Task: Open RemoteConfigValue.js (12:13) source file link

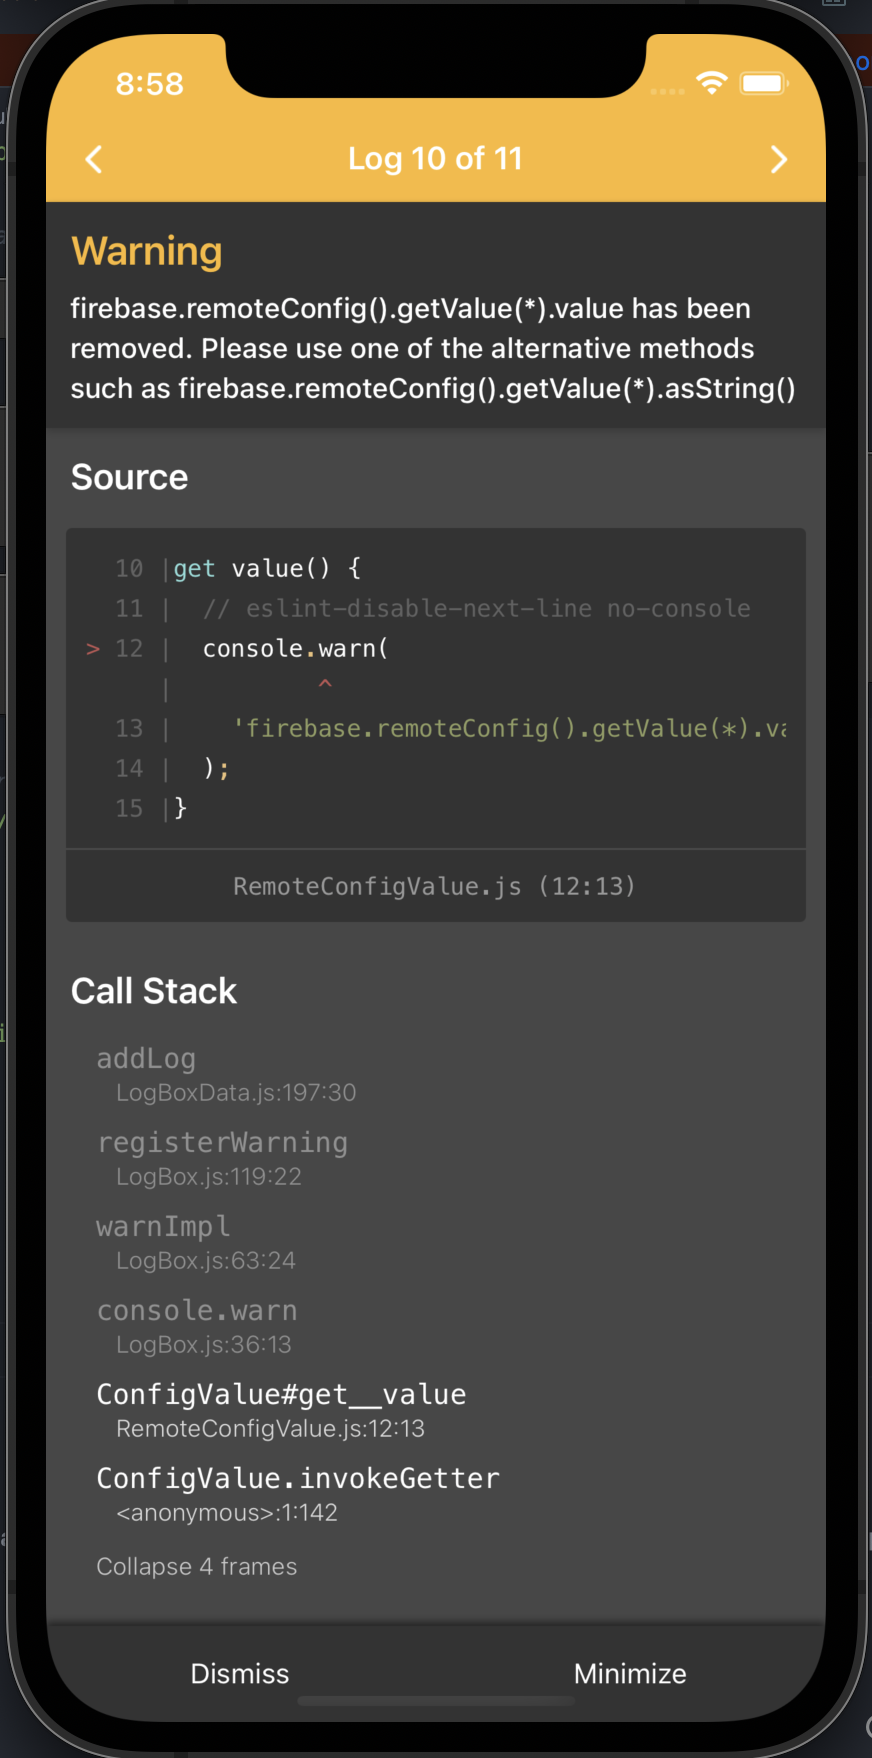Action: 435,886
